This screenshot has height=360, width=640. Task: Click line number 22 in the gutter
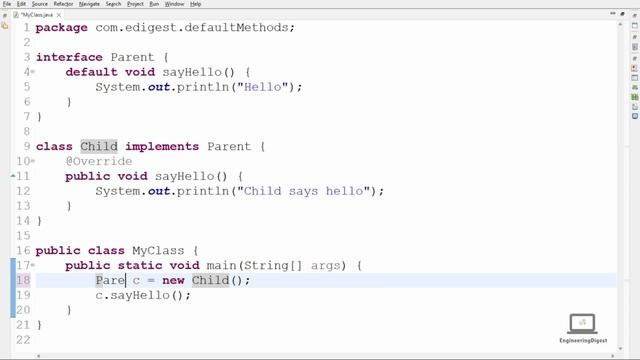pos(23,340)
